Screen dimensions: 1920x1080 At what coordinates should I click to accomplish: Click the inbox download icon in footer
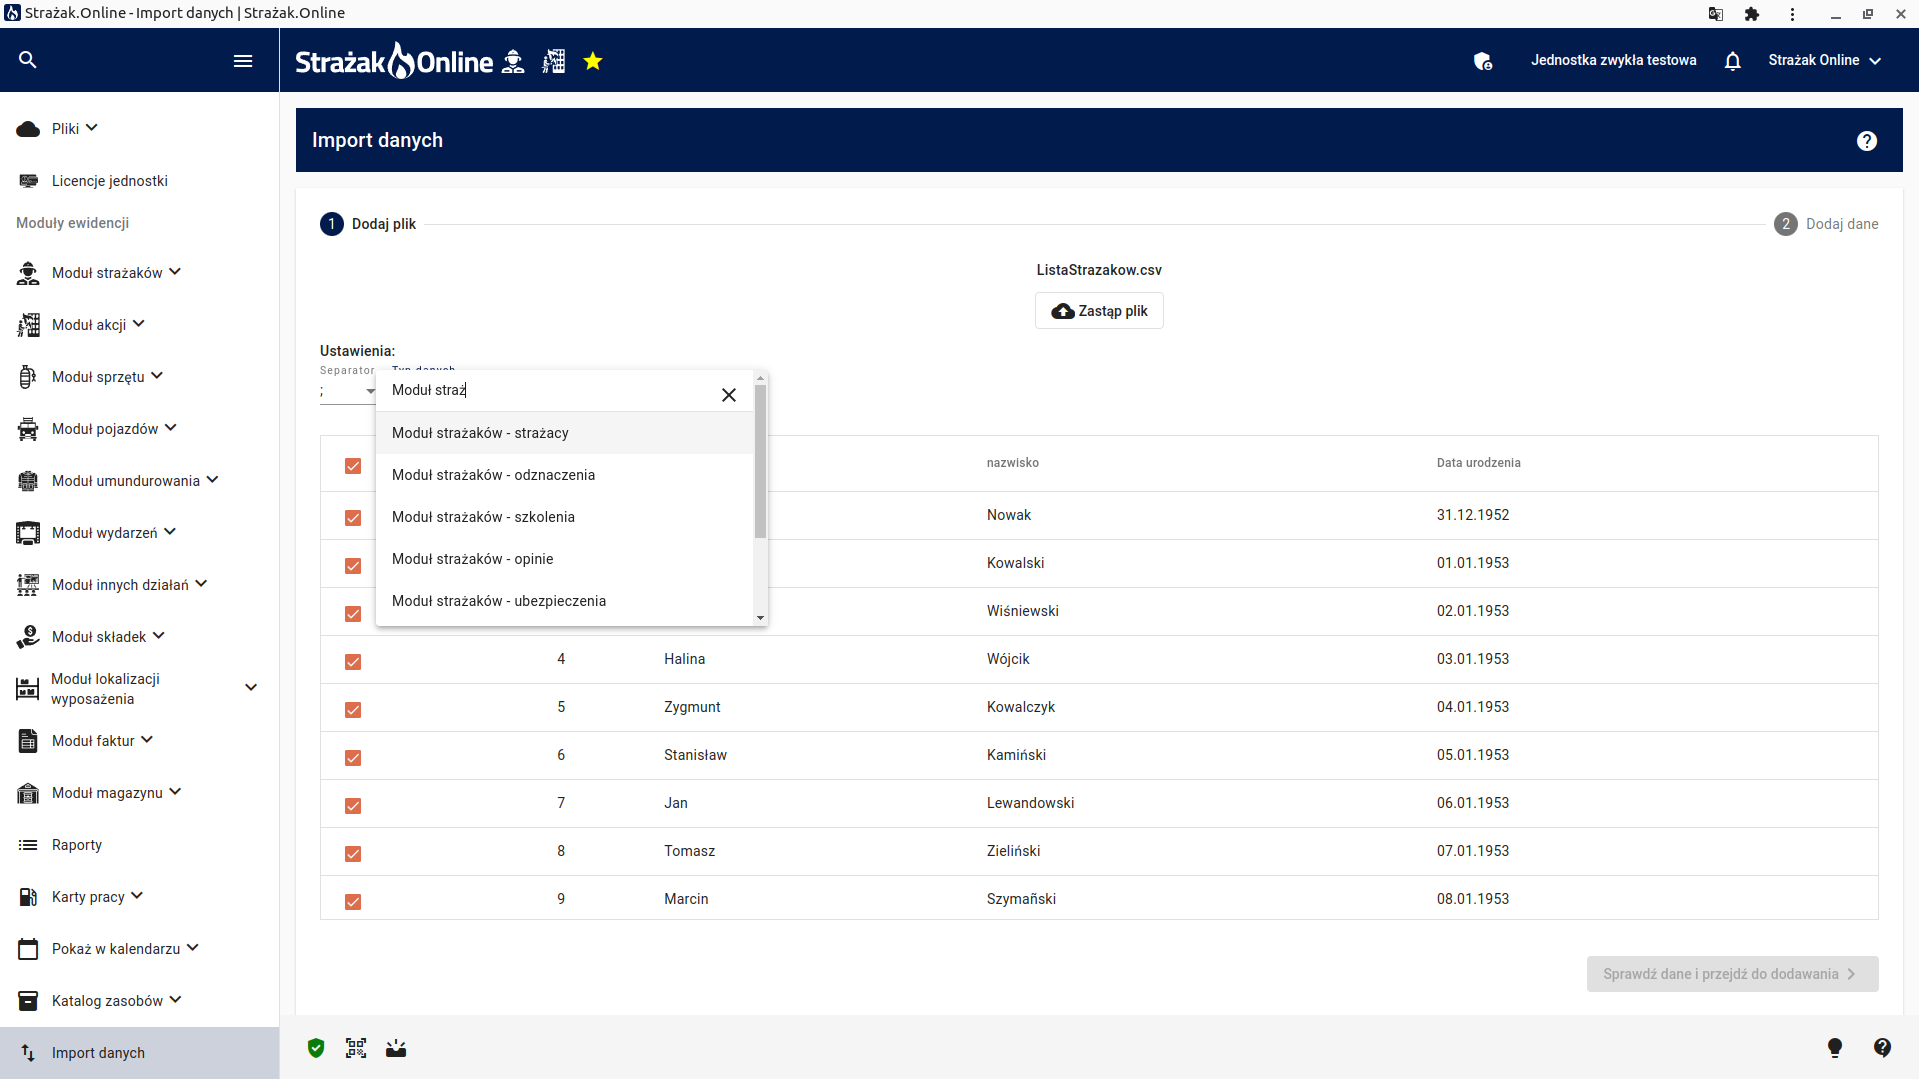coord(396,1048)
